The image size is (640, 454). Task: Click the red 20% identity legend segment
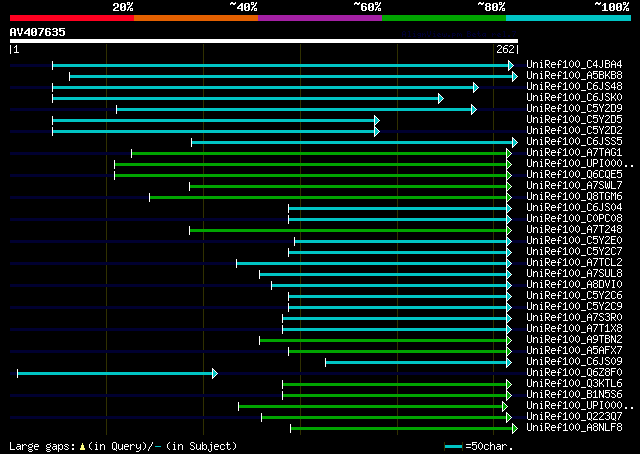[x=72, y=18]
